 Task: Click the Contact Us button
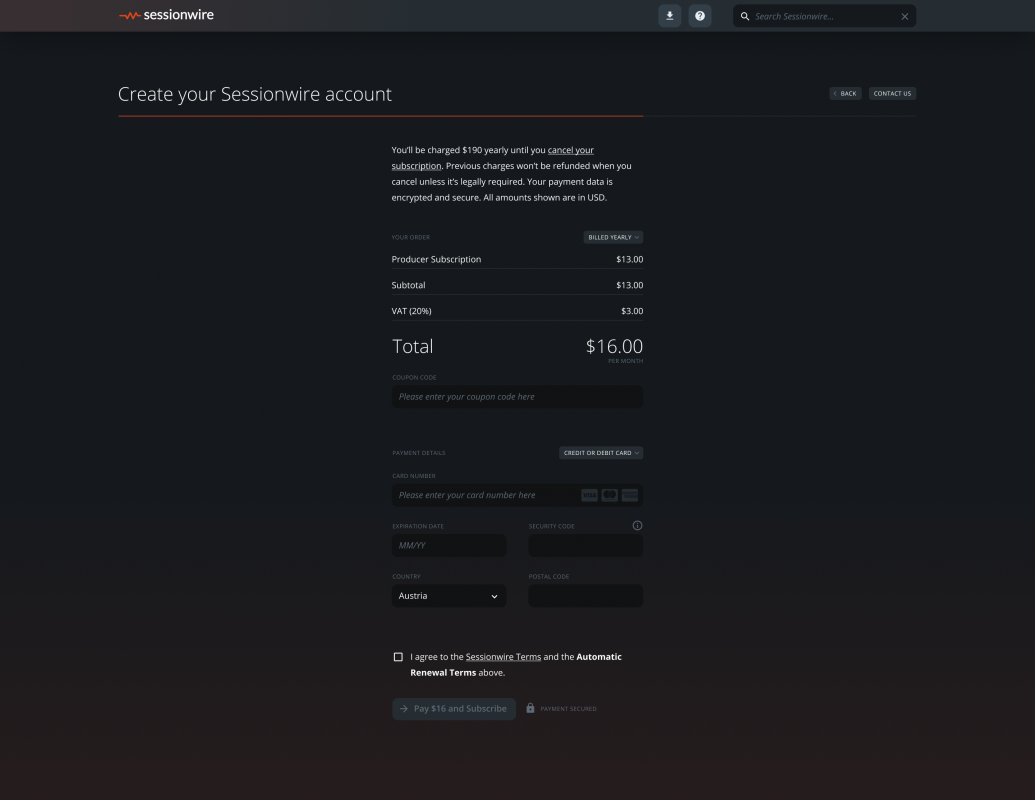[x=892, y=94]
